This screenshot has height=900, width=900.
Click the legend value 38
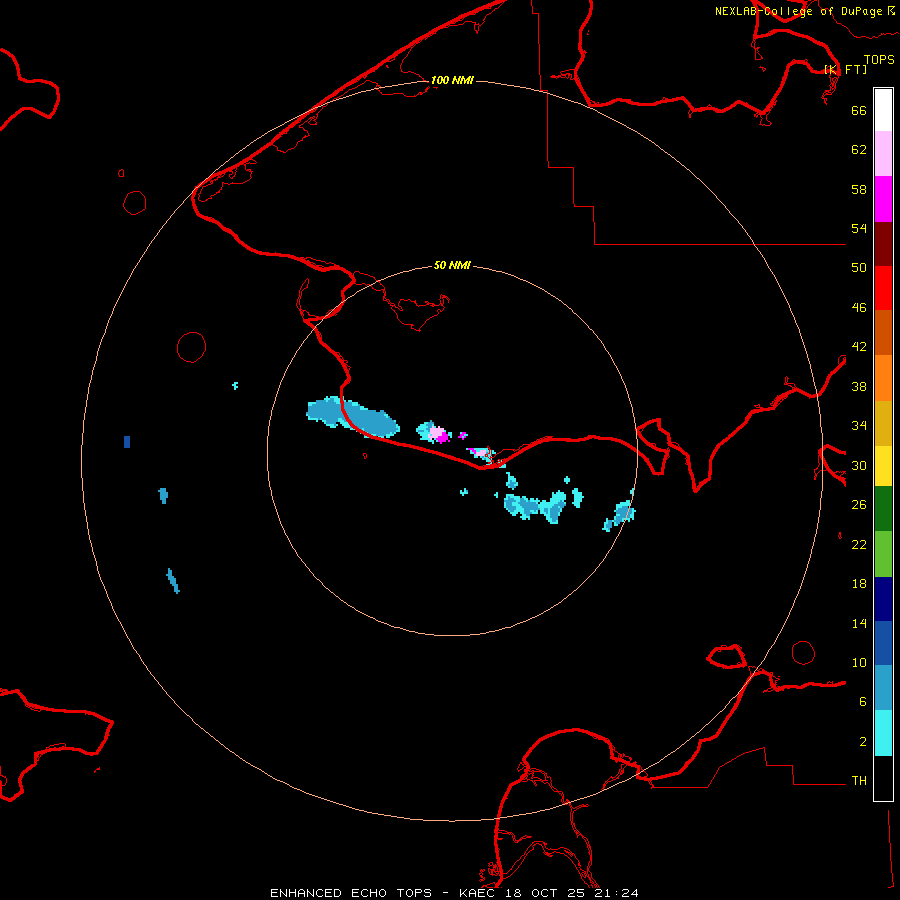859,386
